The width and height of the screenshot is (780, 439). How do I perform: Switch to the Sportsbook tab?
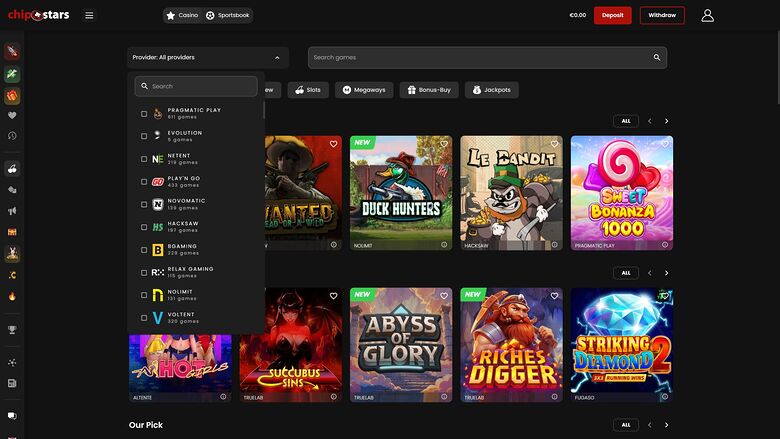[228, 15]
